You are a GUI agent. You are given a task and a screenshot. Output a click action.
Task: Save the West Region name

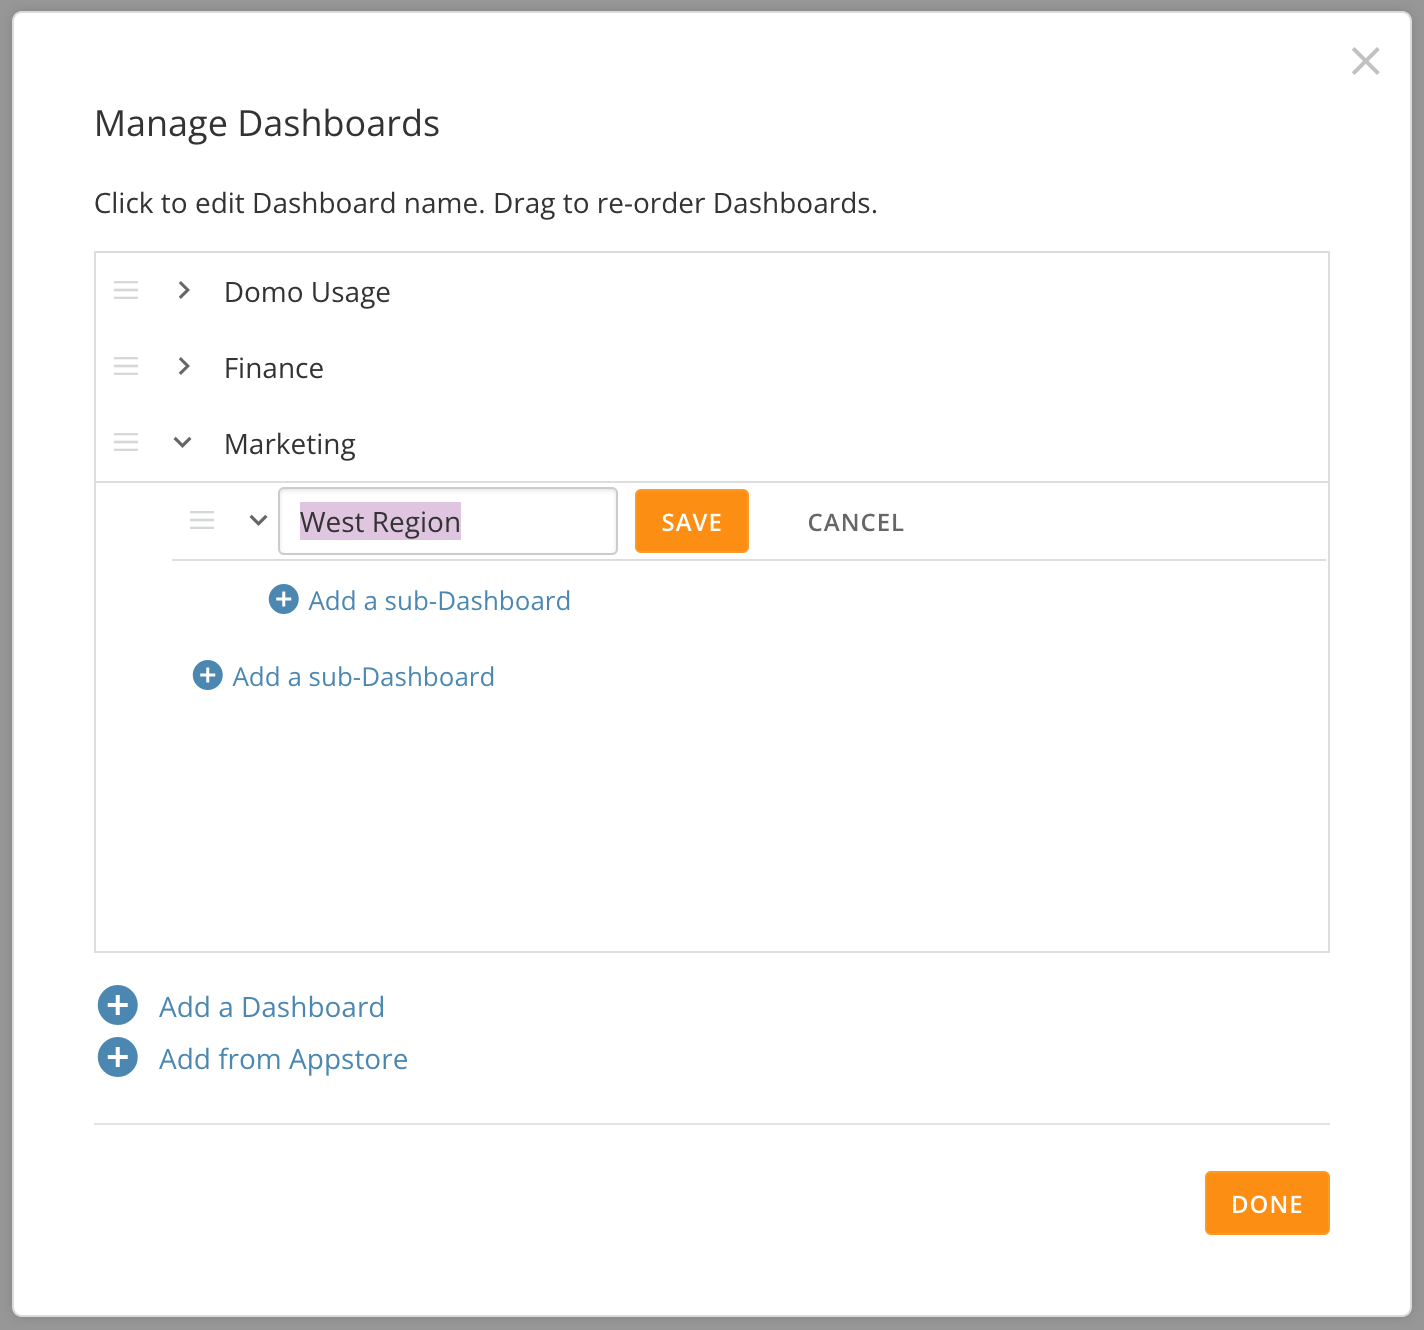(x=692, y=521)
